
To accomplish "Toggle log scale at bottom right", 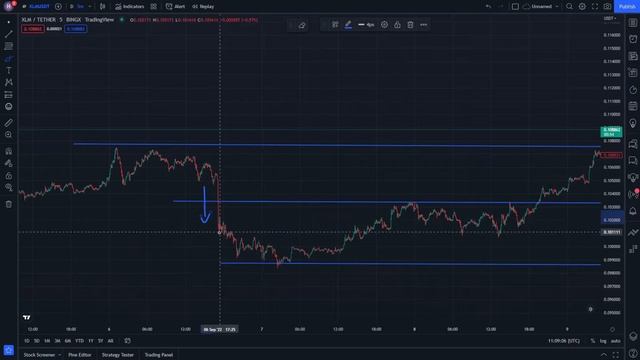I will click(603, 341).
